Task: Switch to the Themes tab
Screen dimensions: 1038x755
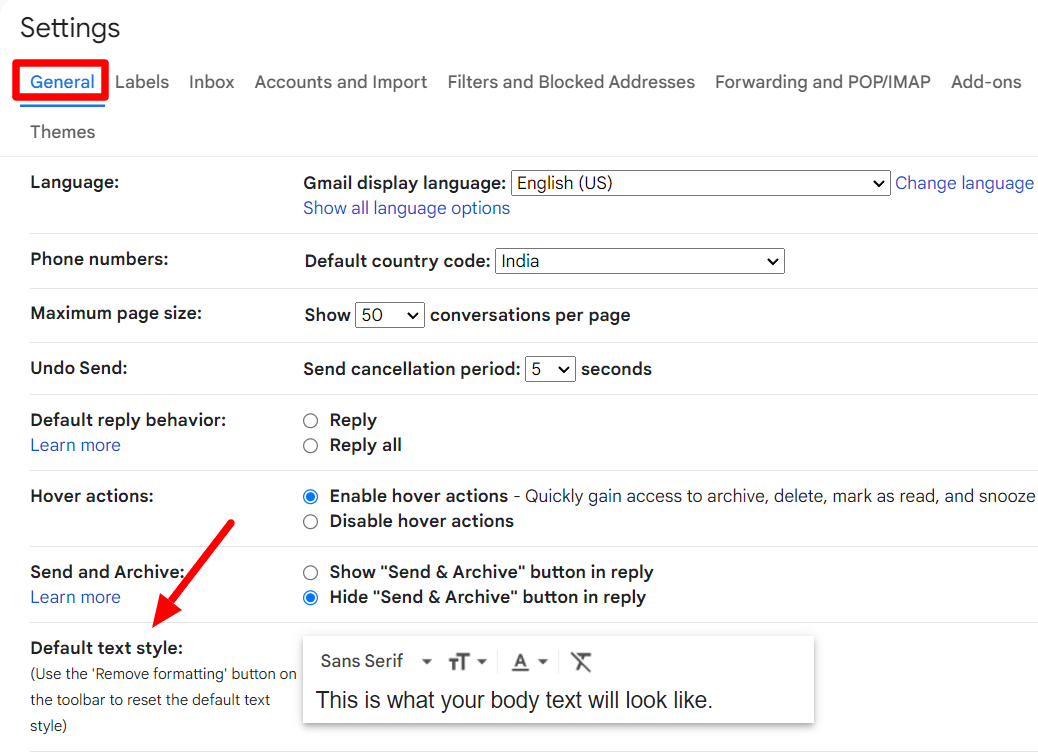Action: click(63, 132)
